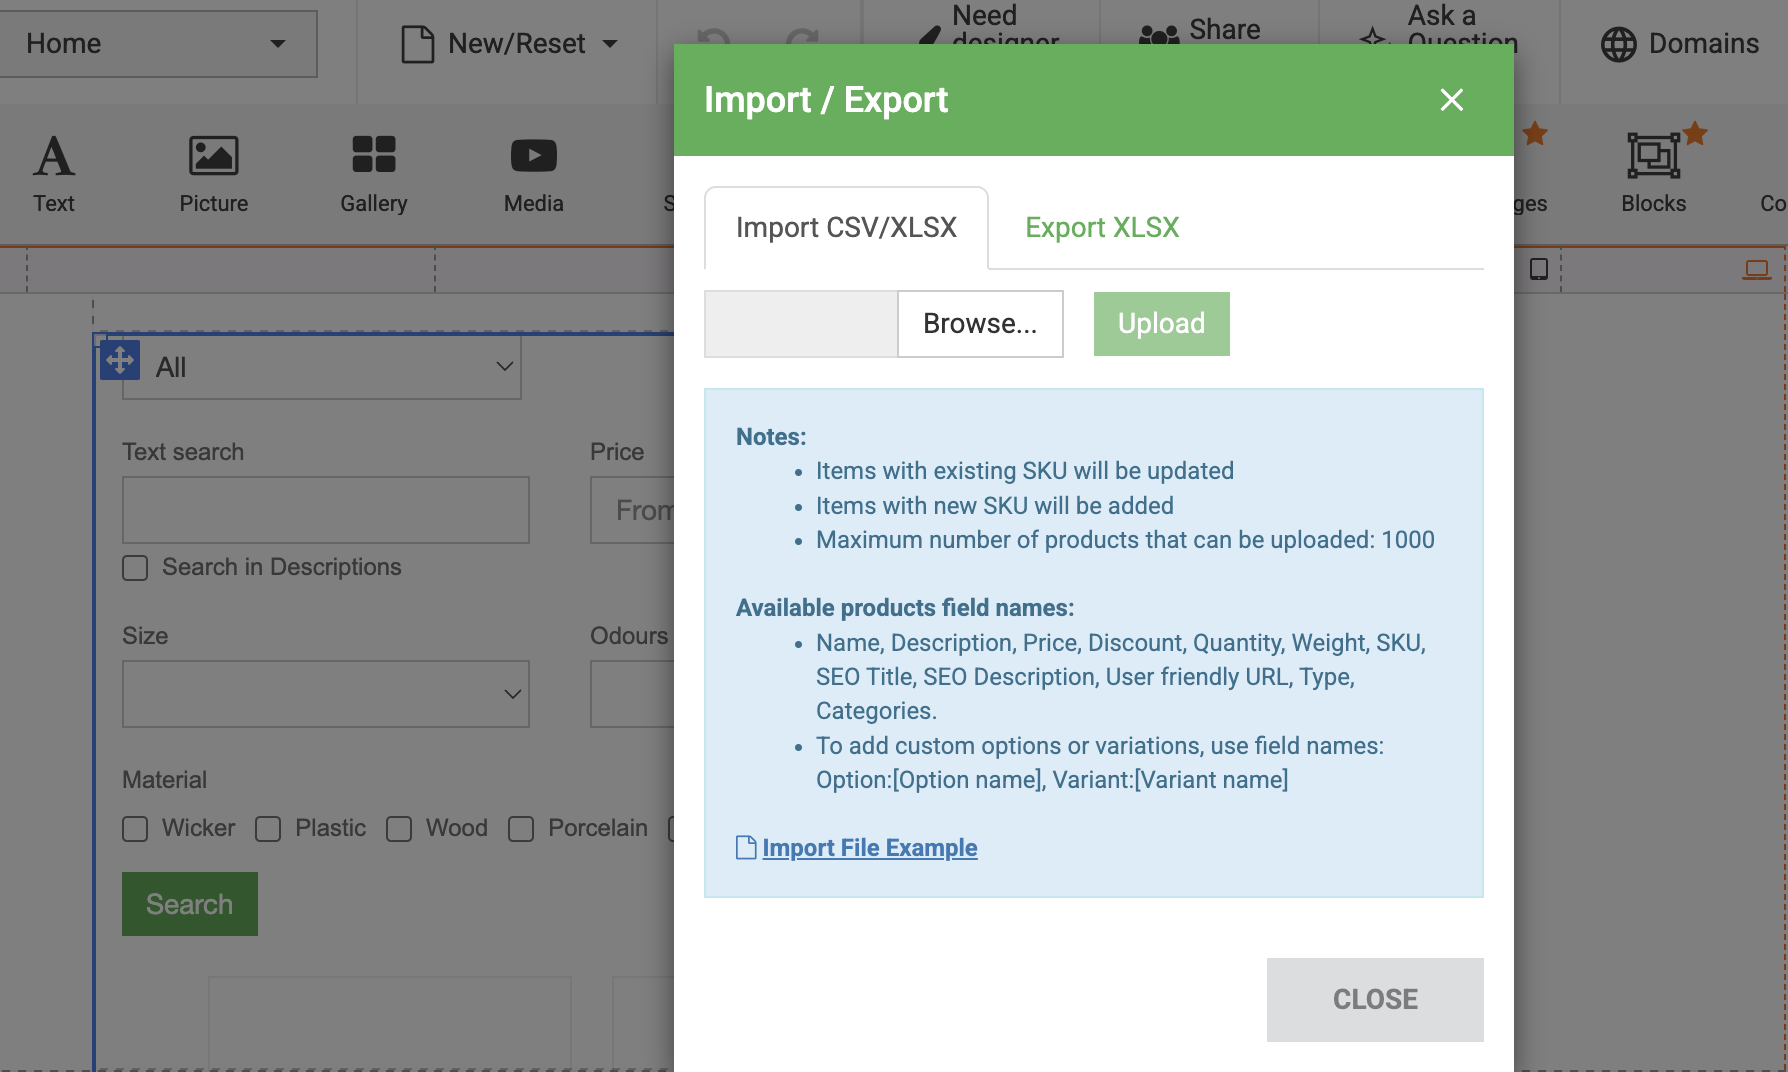Click the Upload button
This screenshot has width=1788, height=1072.
1162,324
